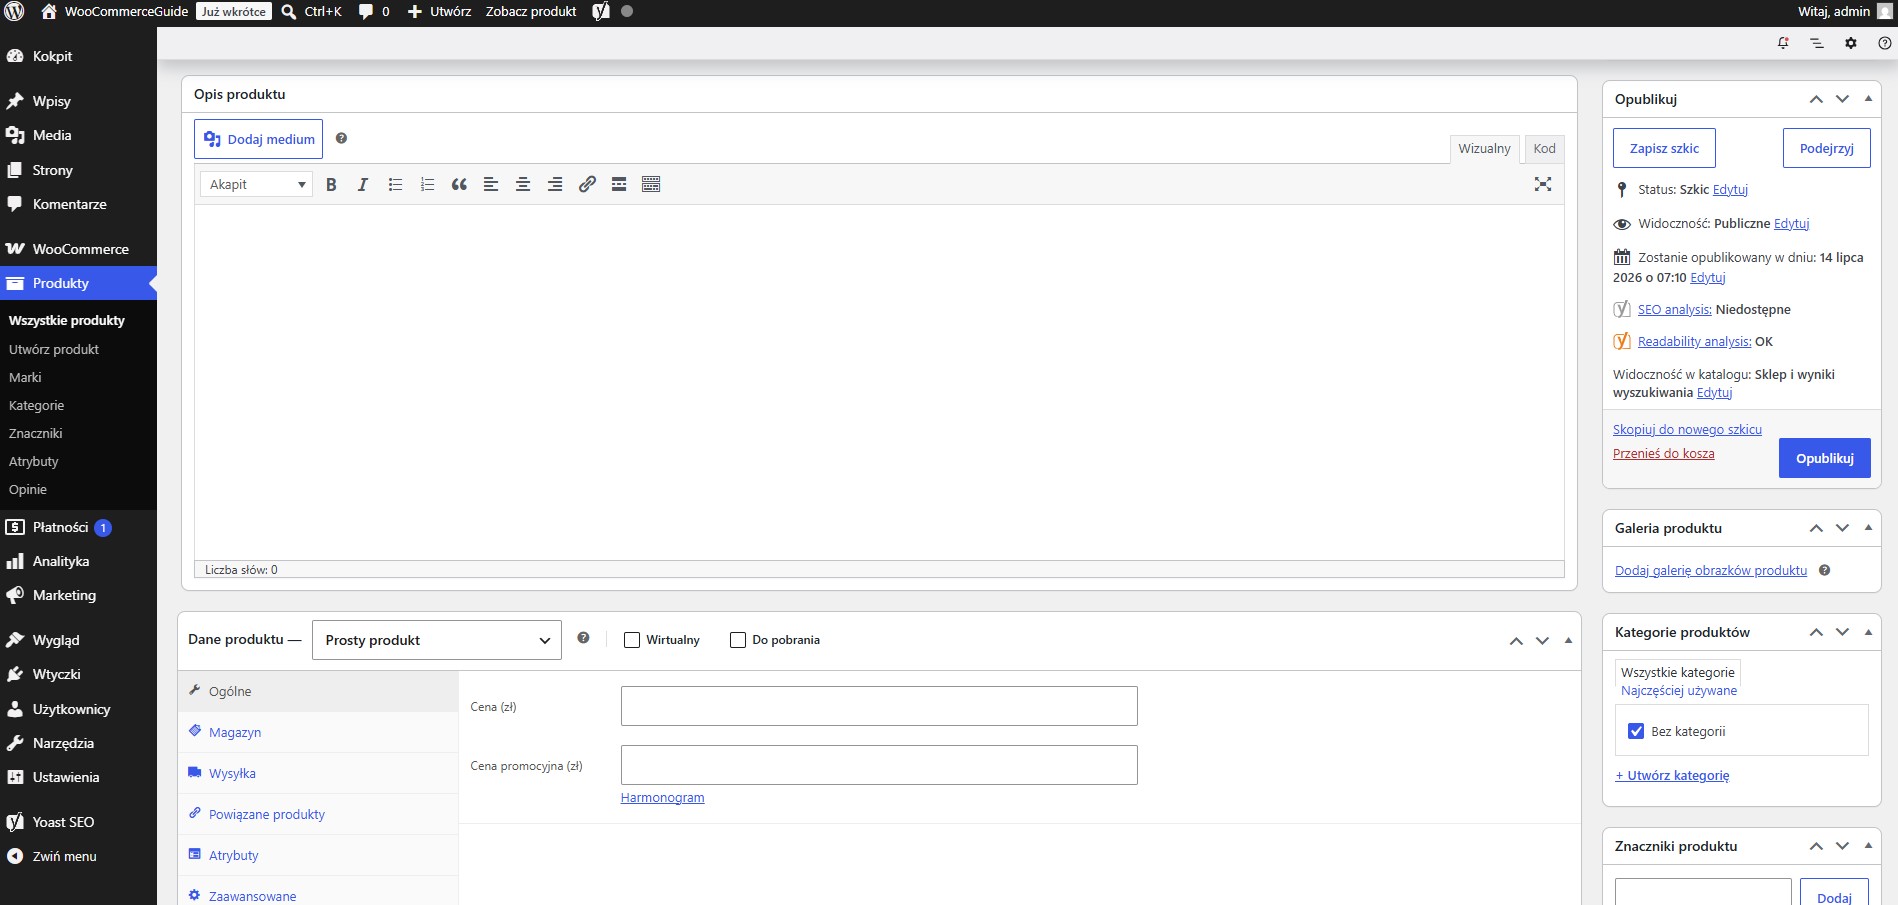1898x905 pixels.
Task: Enter distraction-free fullscreen editor mode
Action: click(1543, 184)
